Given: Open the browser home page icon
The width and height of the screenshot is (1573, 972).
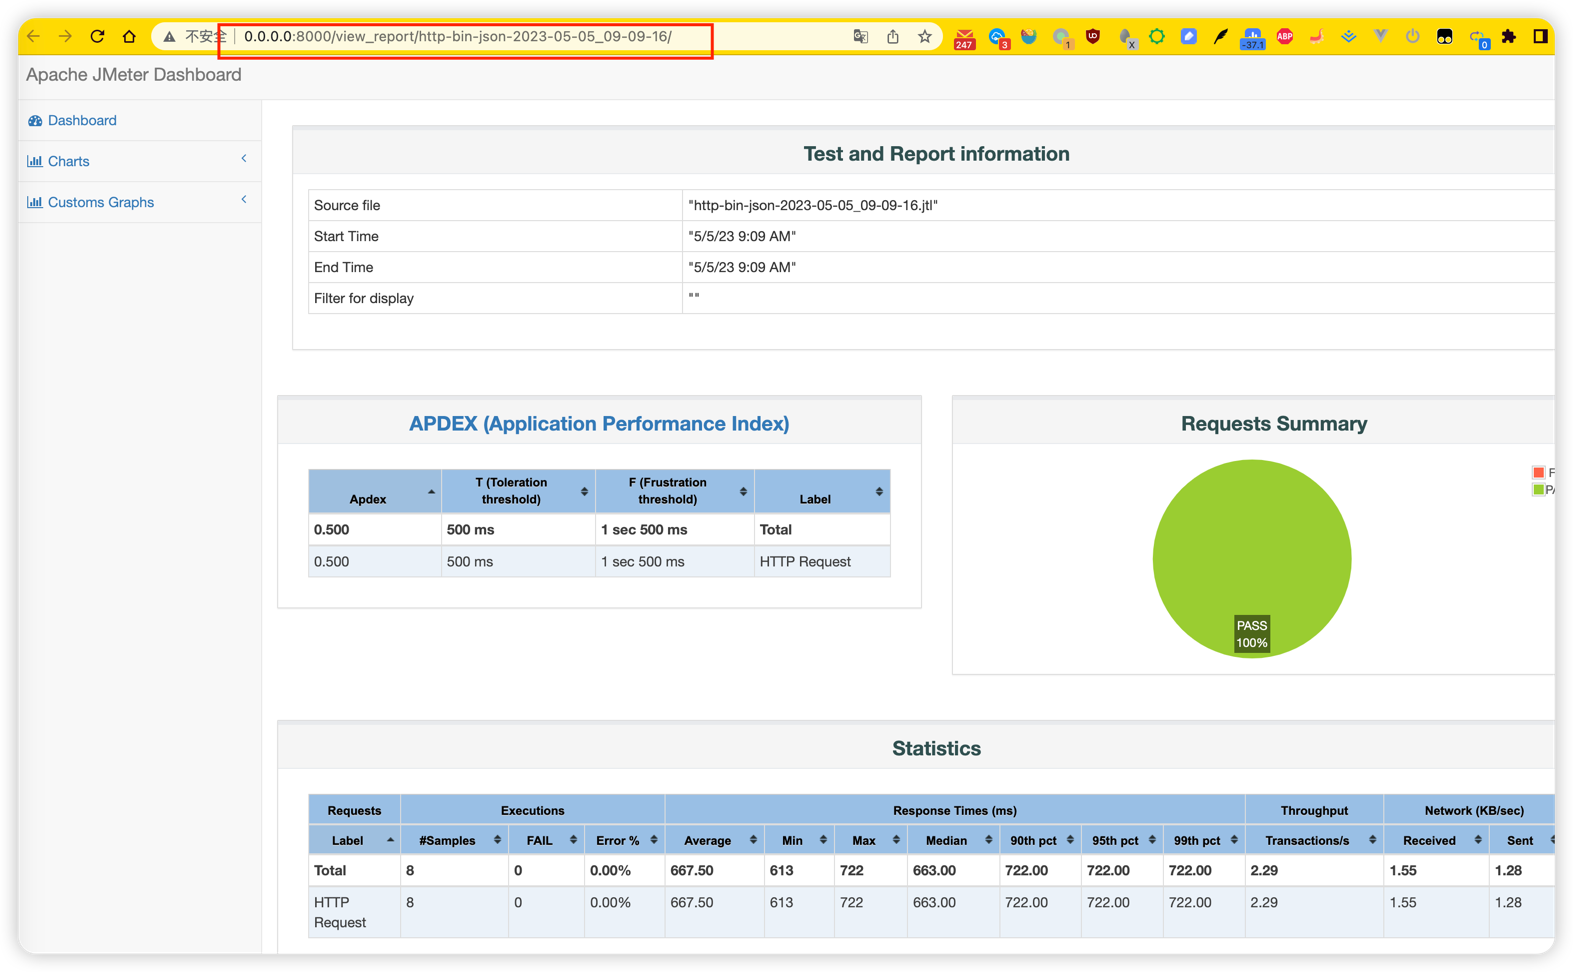Looking at the screenshot, I should pyautogui.click(x=129, y=37).
